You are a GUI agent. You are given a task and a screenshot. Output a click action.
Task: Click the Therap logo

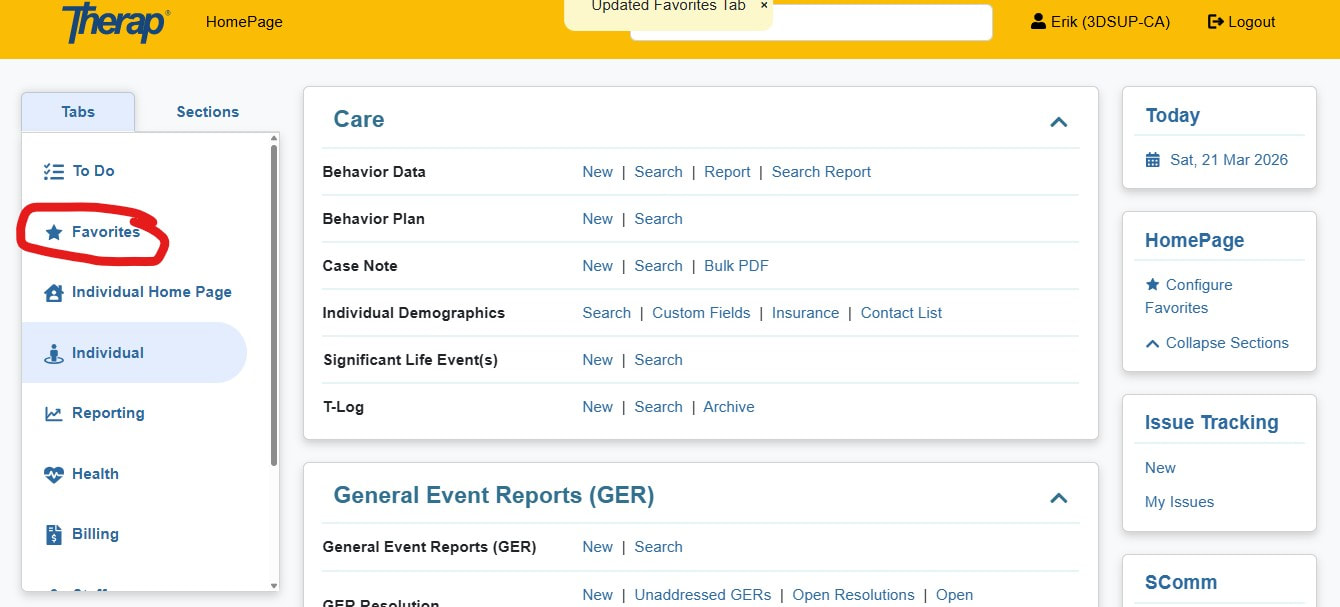(115, 22)
